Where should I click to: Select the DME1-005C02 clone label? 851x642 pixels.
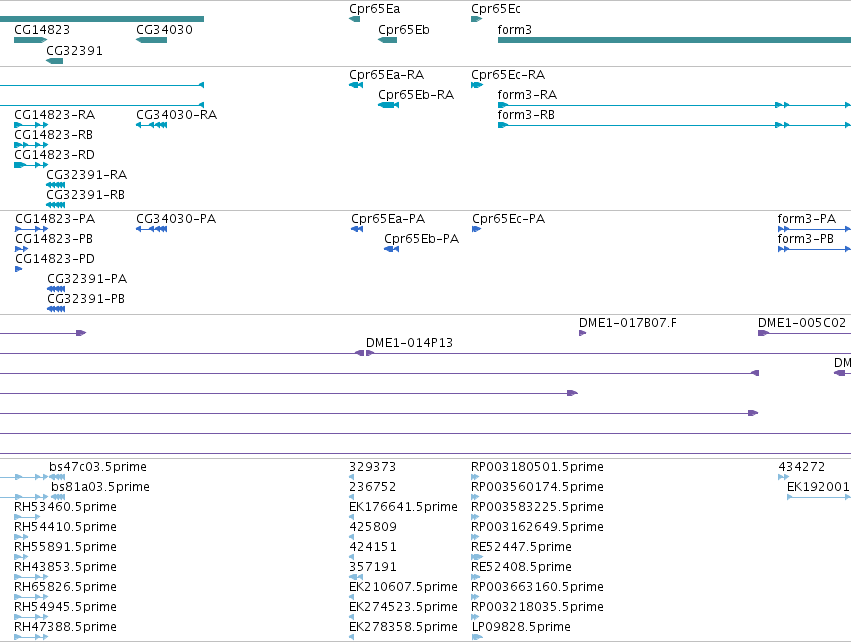(x=802, y=323)
